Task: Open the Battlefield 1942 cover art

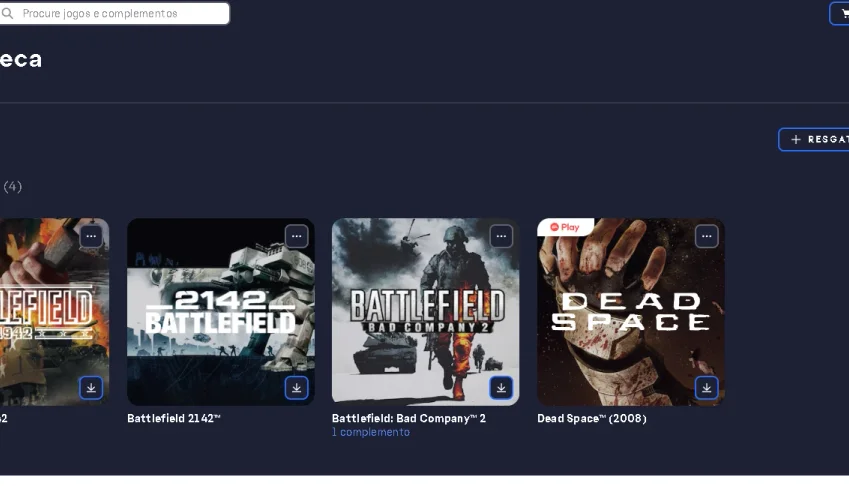Action: (x=54, y=312)
